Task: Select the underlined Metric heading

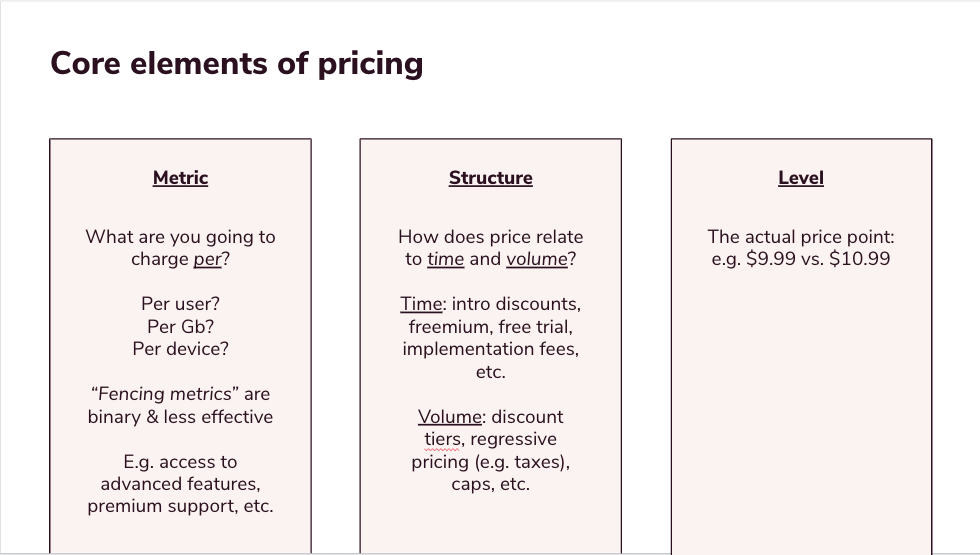Action: tap(180, 178)
